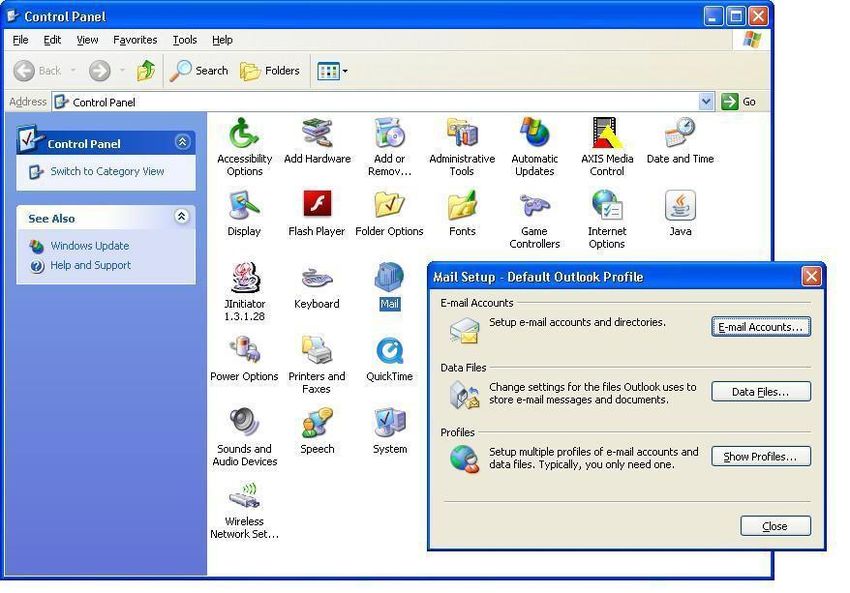Maximize the Control Panel window

pyautogui.click(x=736, y=16)
